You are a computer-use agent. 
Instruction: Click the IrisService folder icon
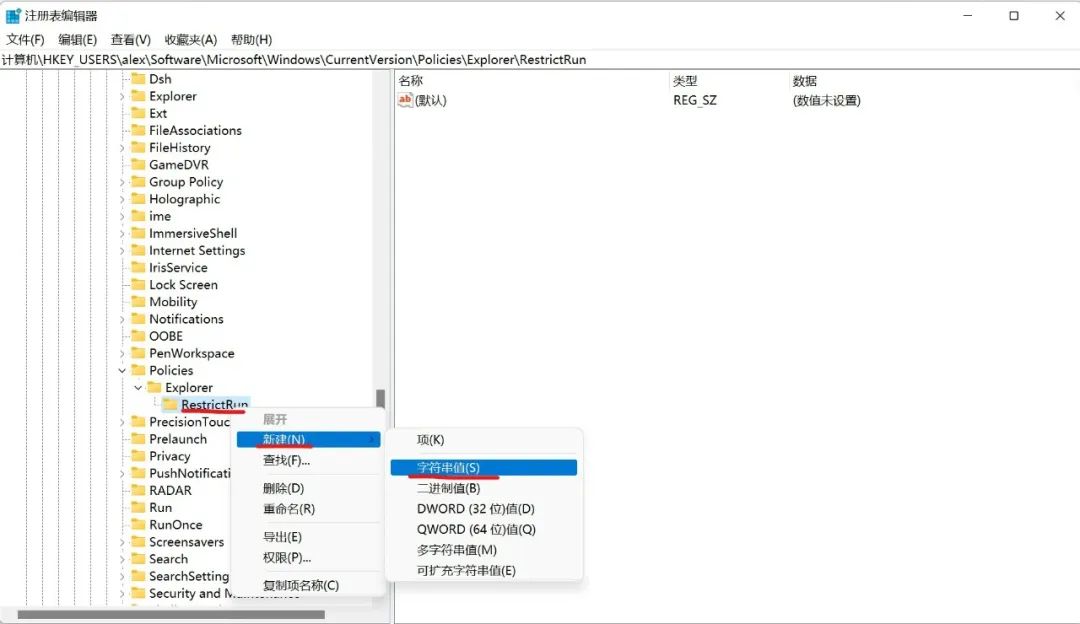pyautogui.click(x=138, y=267)
